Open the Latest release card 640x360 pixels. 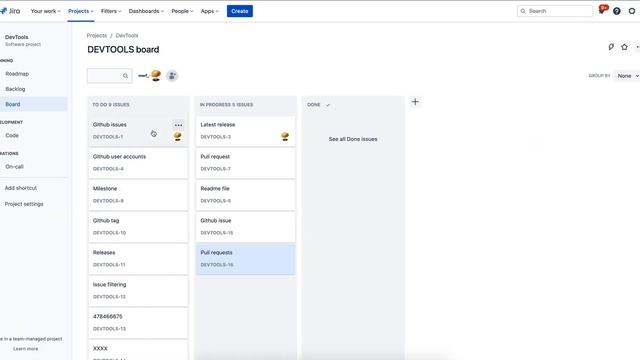pos(245,131)
